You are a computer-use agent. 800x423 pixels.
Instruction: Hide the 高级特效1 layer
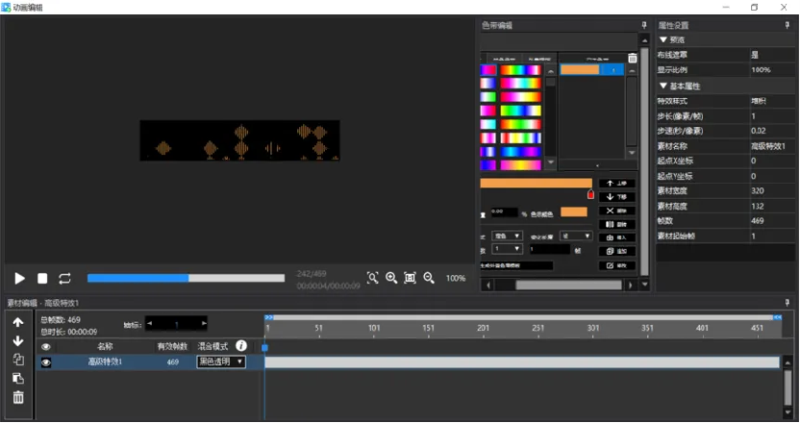[46, 362]
